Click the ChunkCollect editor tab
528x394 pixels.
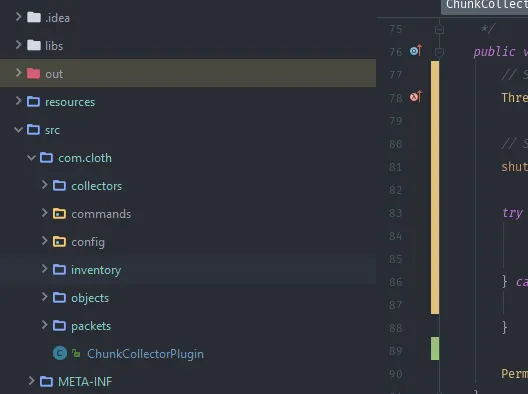pyautogui.click(x=485, y=7)
